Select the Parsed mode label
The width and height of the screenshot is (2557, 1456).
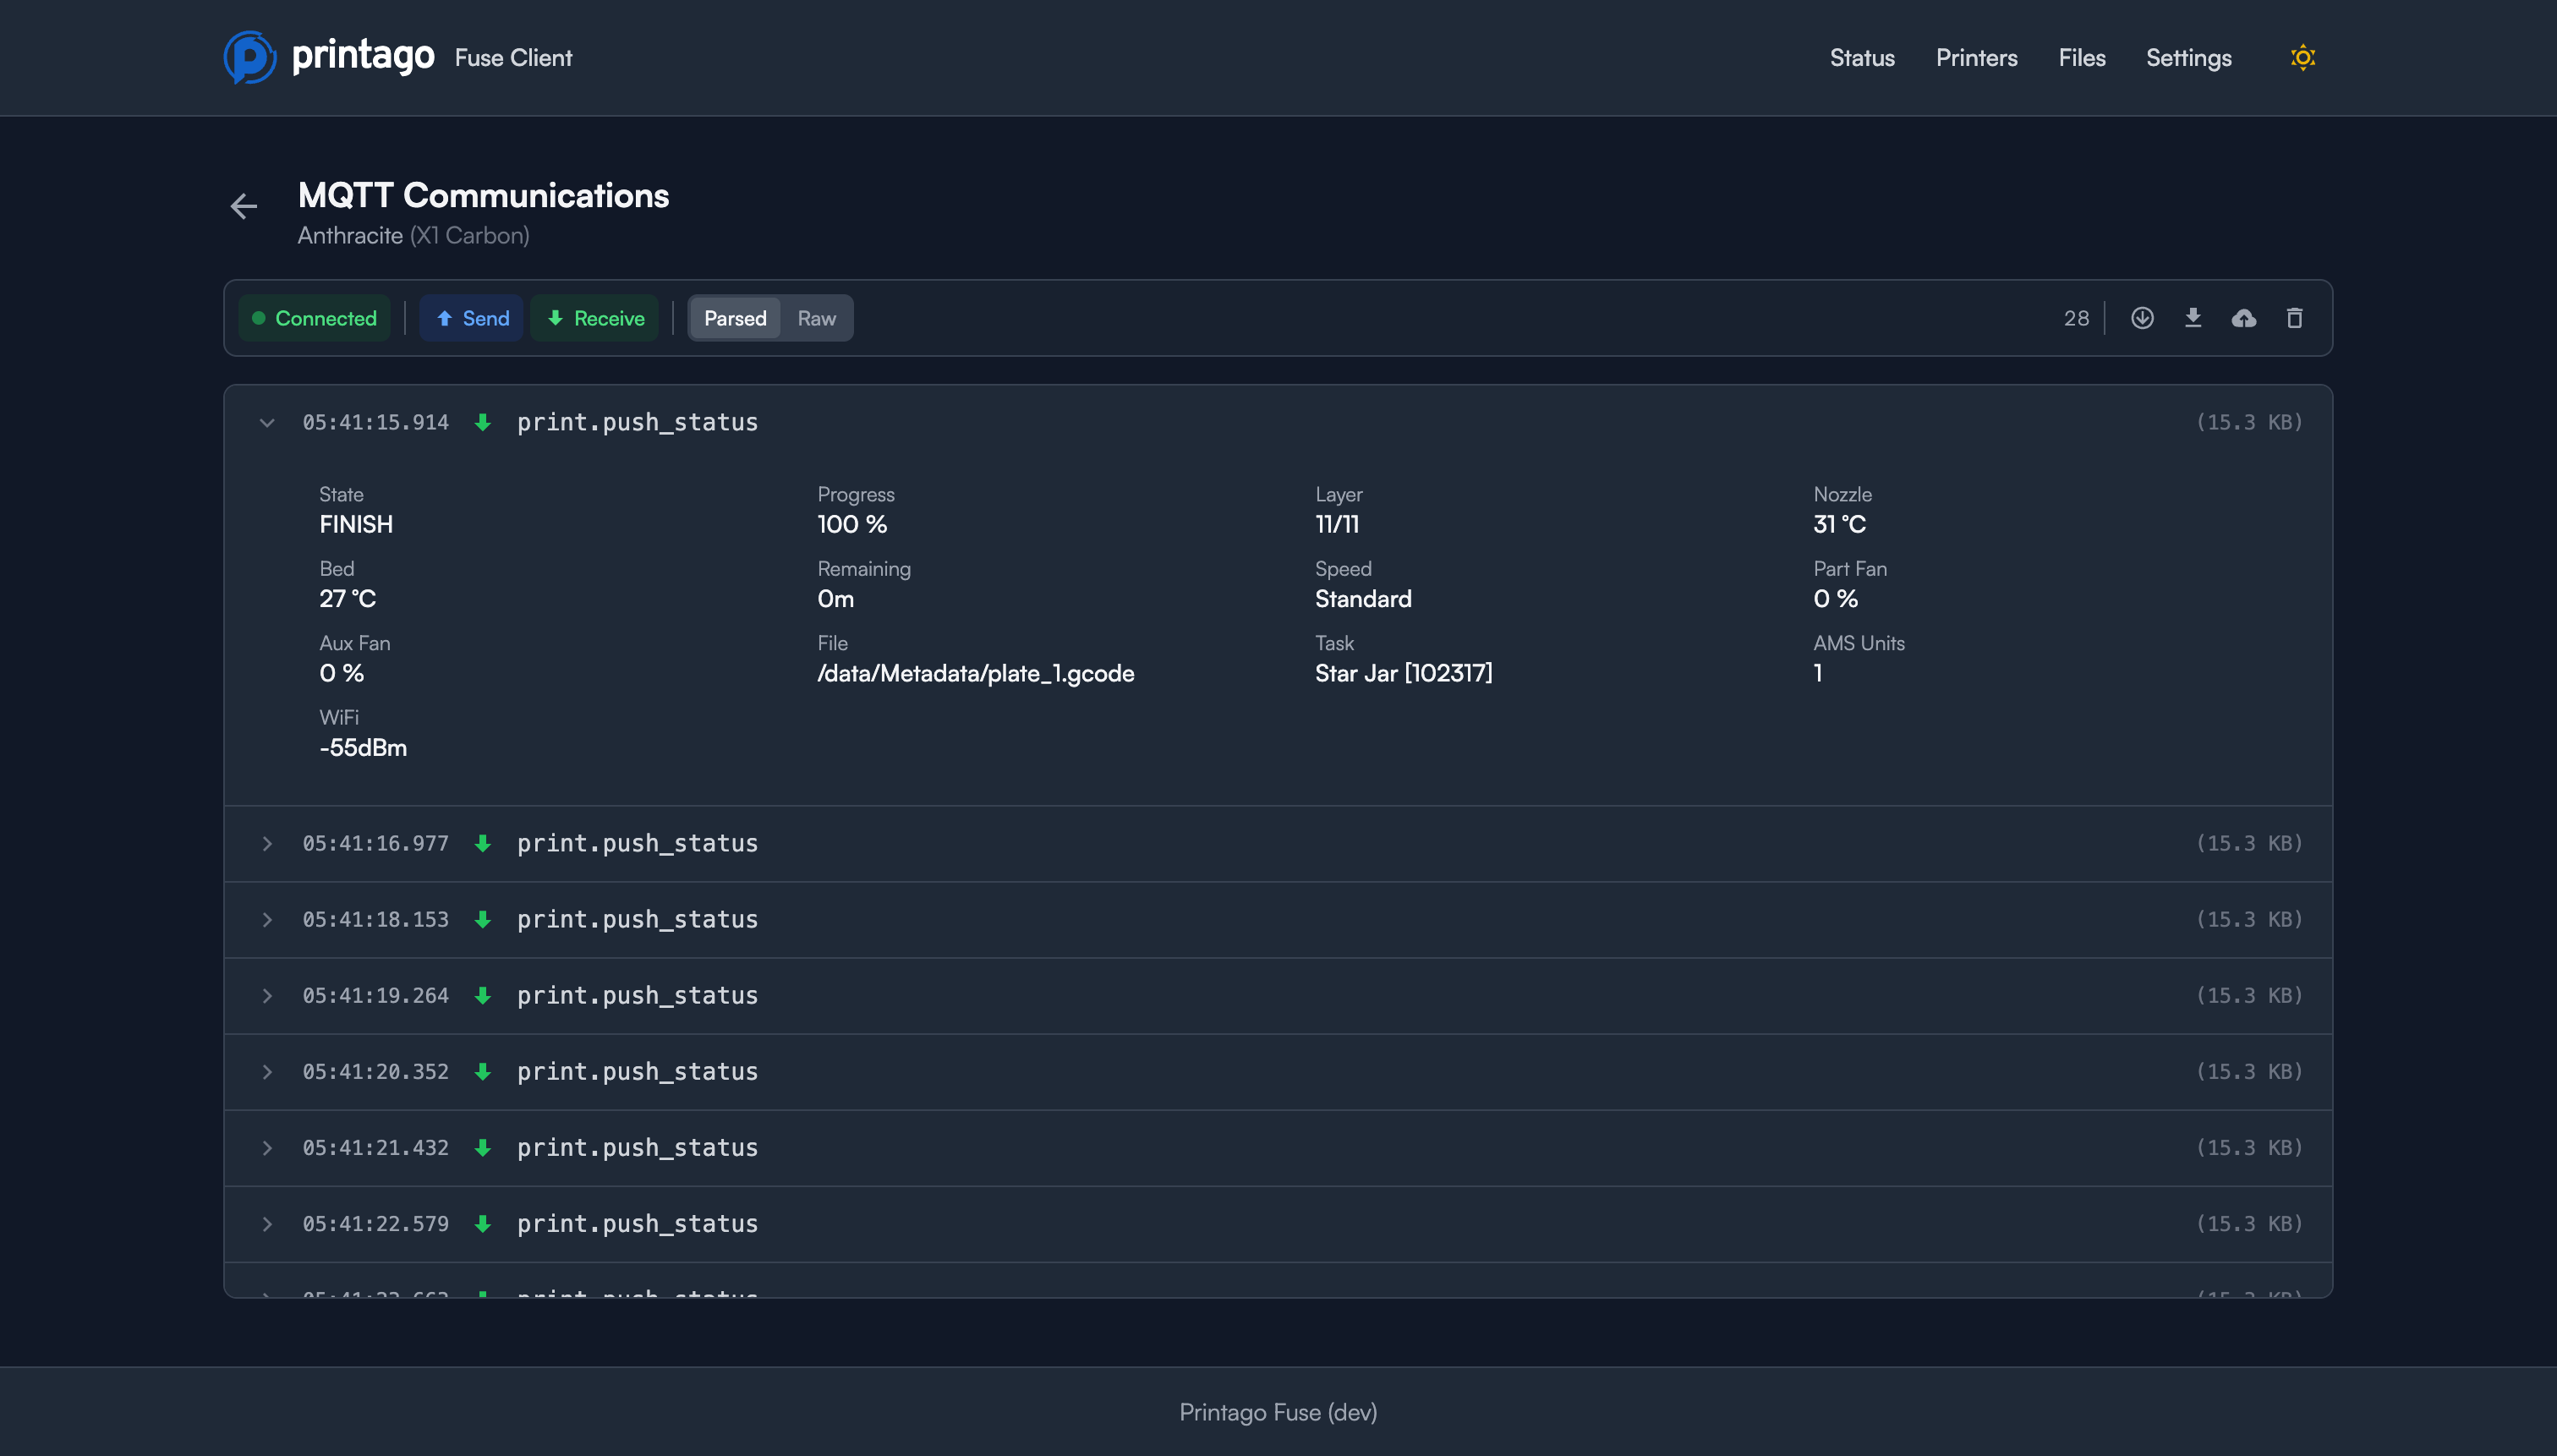735,318
